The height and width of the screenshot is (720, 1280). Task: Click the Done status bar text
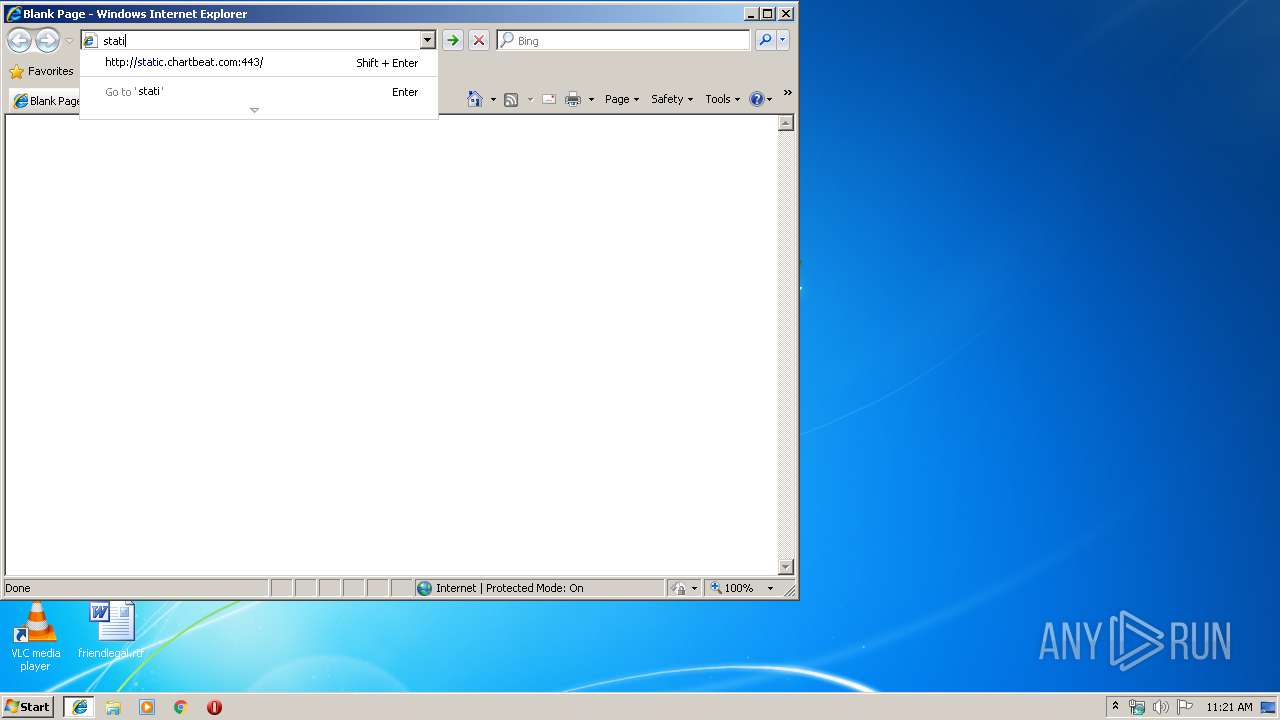click(x=18, y=588)
